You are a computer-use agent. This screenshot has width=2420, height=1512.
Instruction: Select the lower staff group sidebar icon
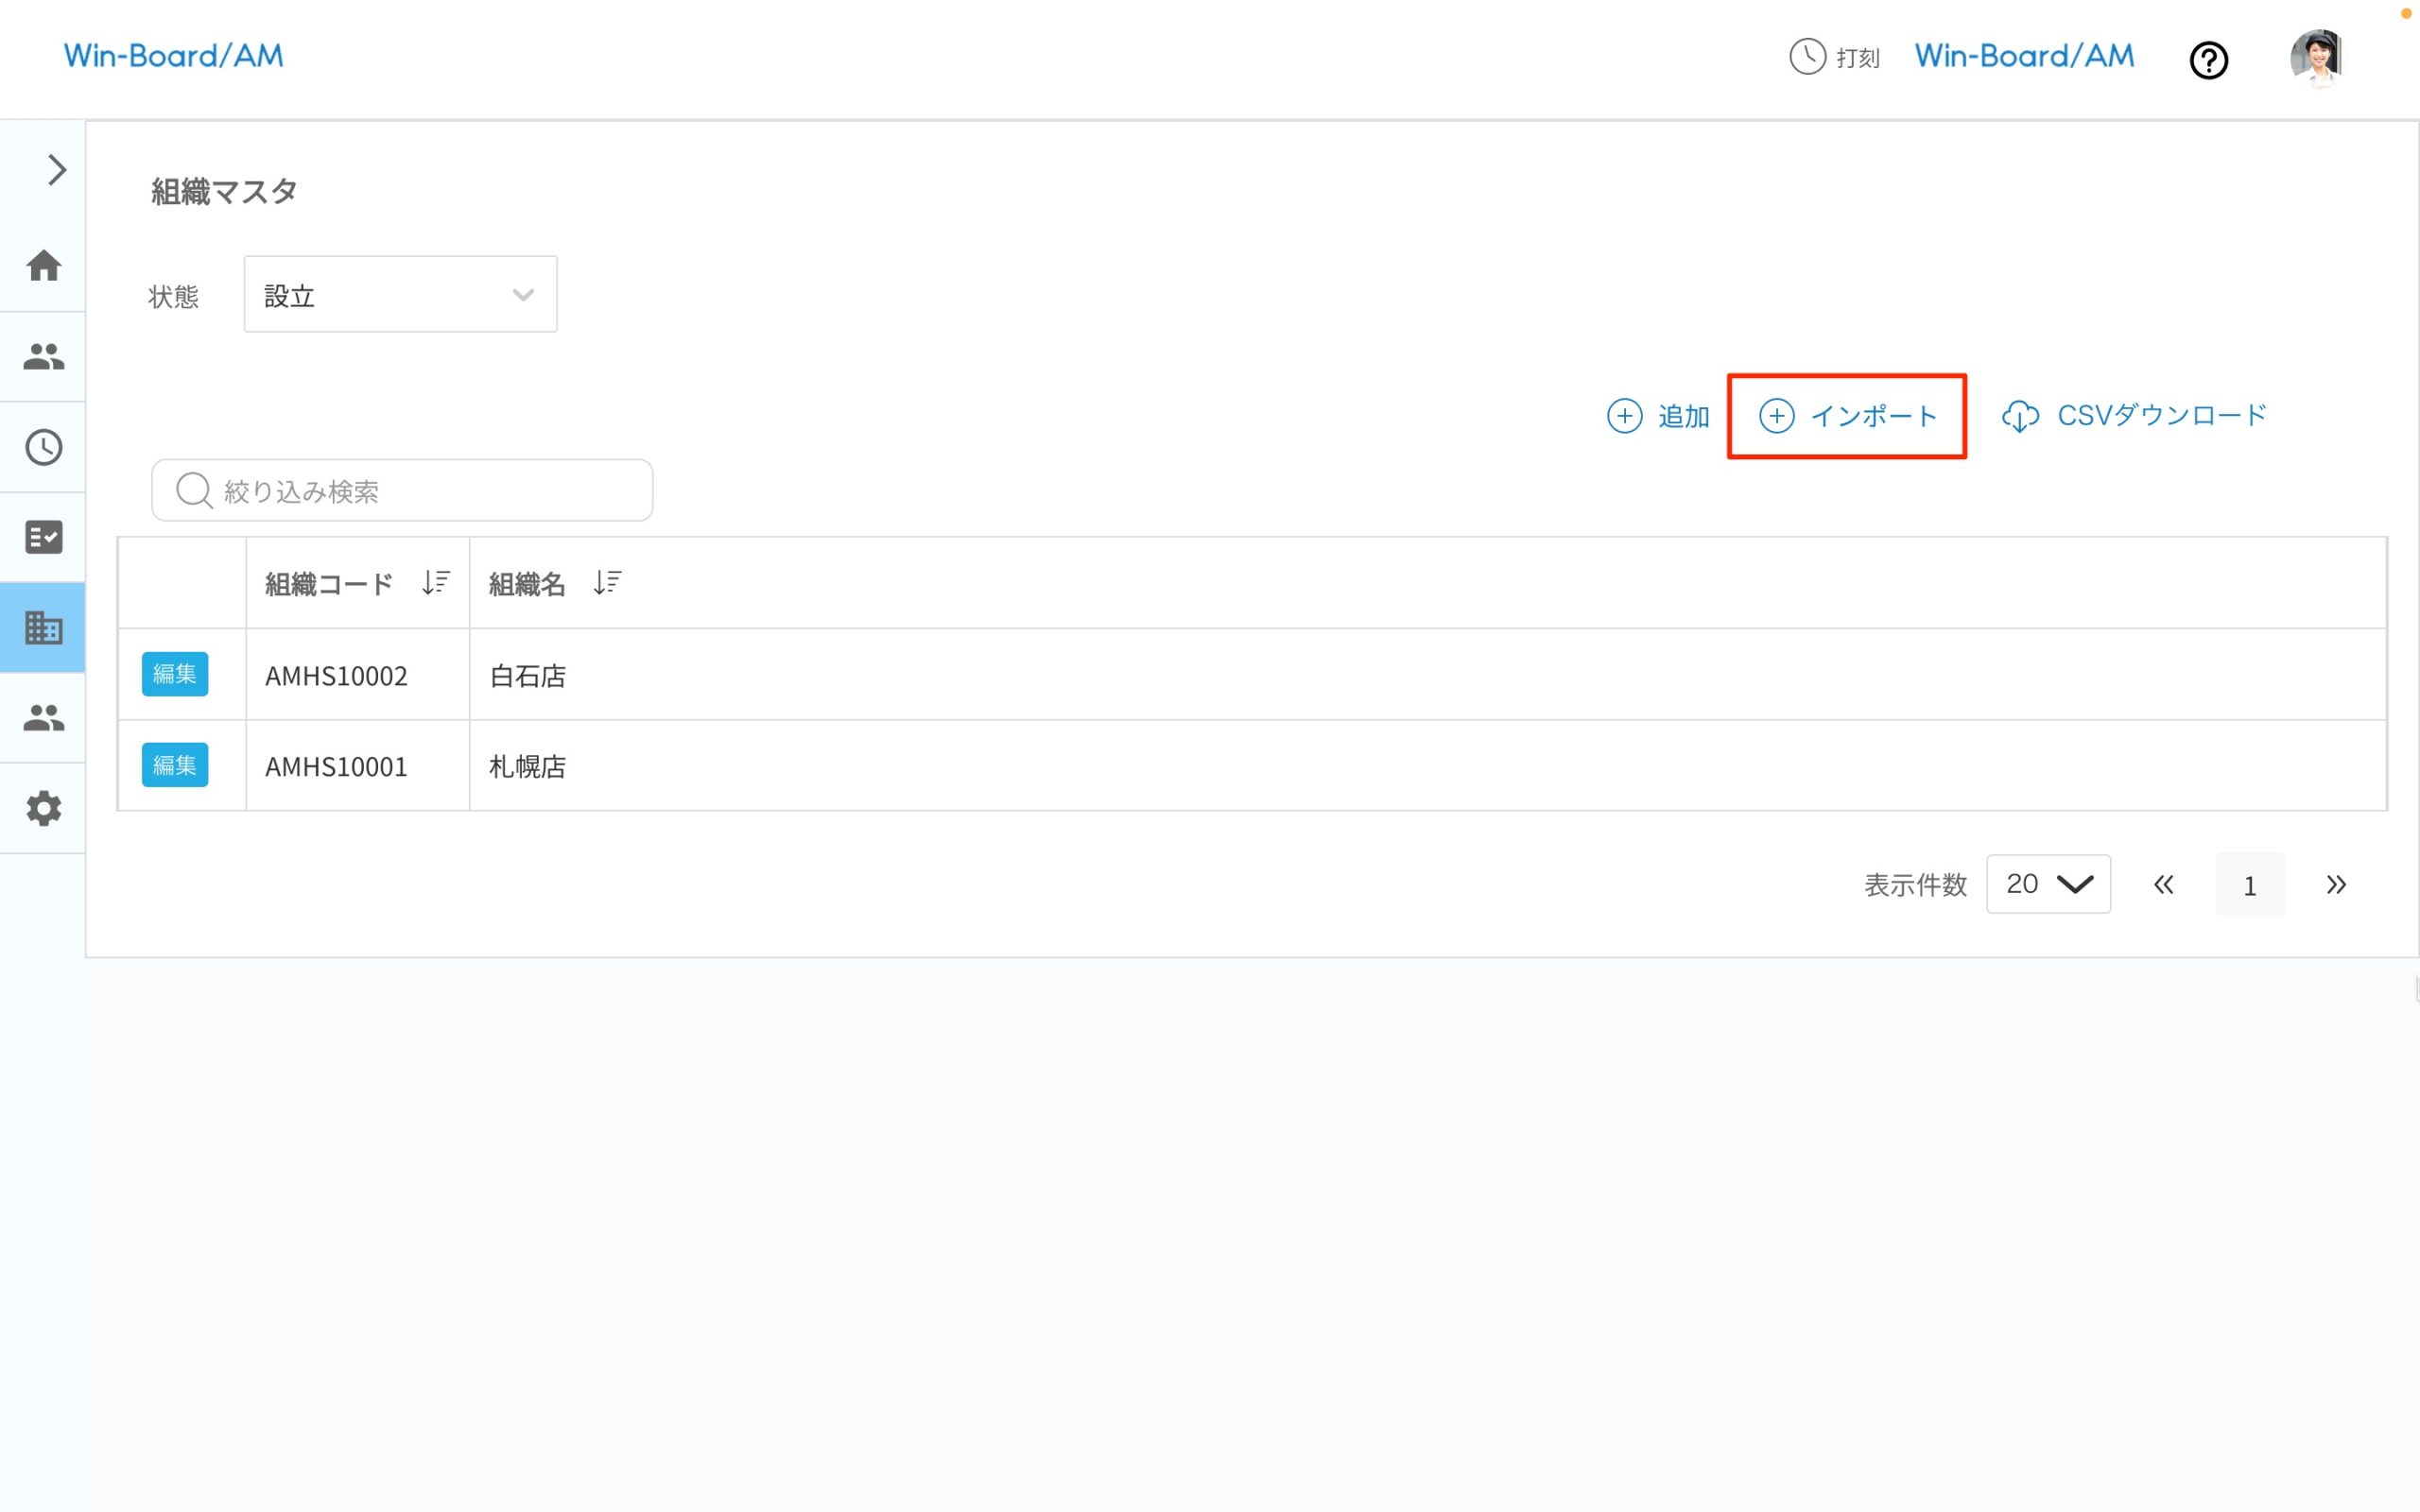43,718
